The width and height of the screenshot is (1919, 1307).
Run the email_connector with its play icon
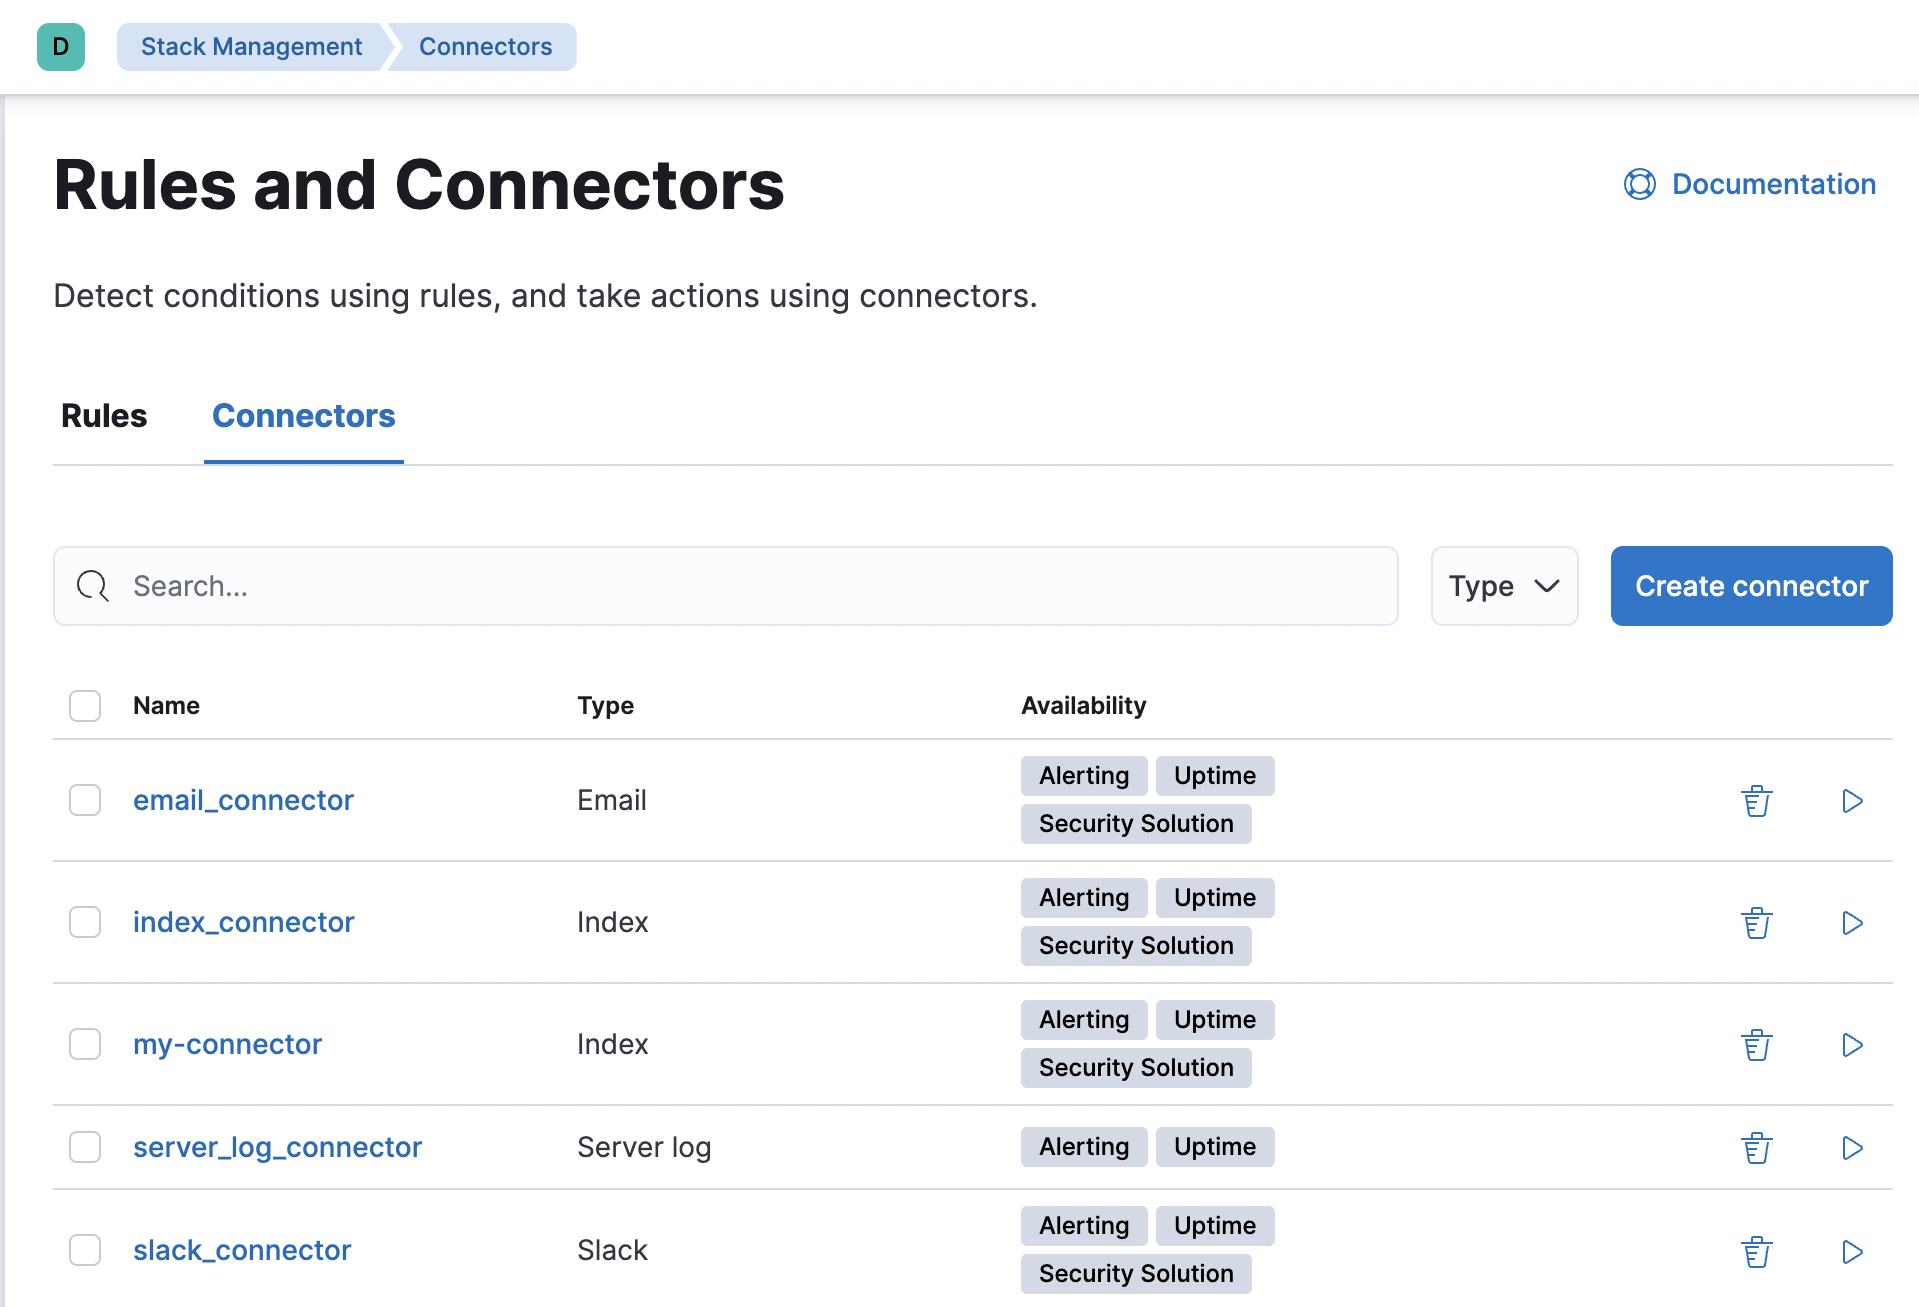(x=1853, y=800)
